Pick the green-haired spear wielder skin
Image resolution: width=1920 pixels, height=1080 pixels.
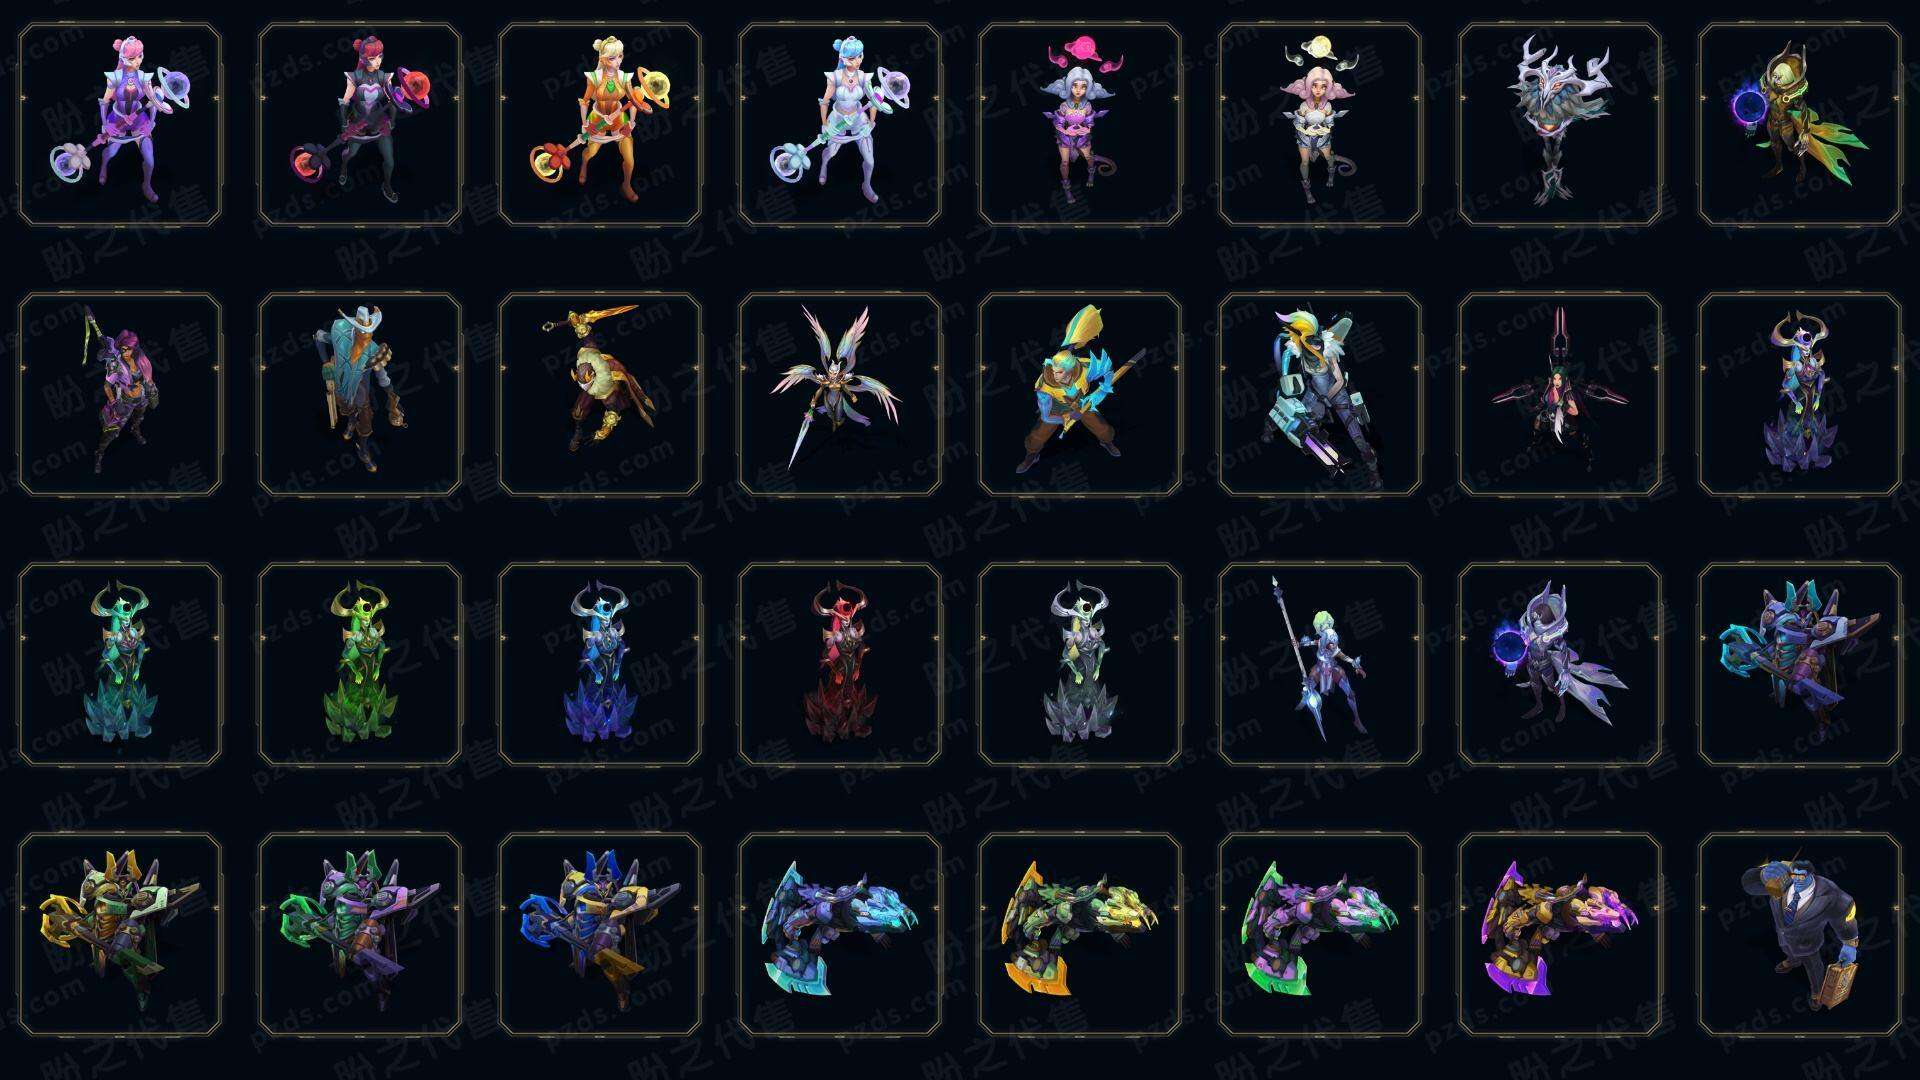point(1320,664)
